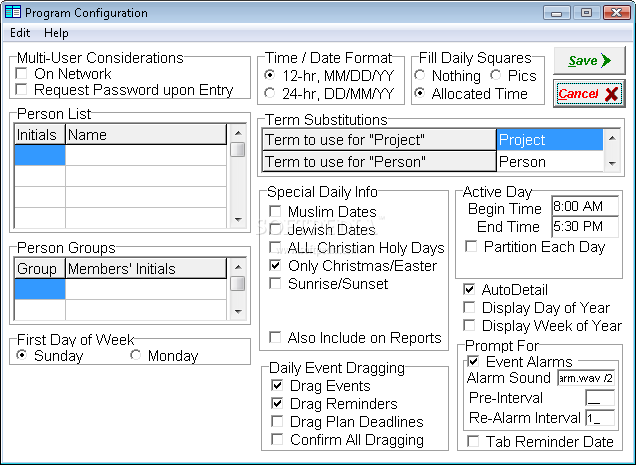Click the Cancel button
The height and width of the screenshot is (465, 636).
pos(589,94)
